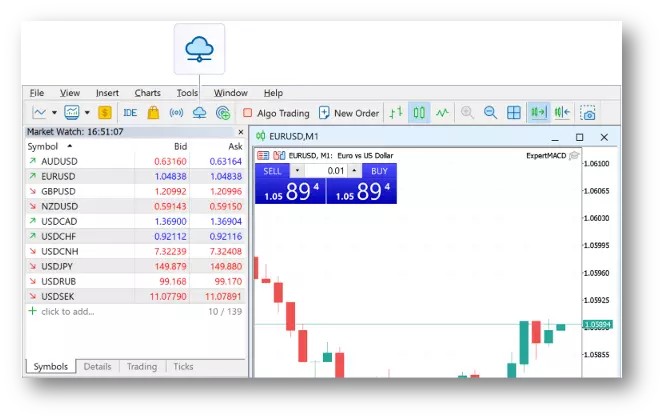The width and height of the screenshot is (664, 420).
Task: Open the Window menu
Action: (x=230, y=93)
